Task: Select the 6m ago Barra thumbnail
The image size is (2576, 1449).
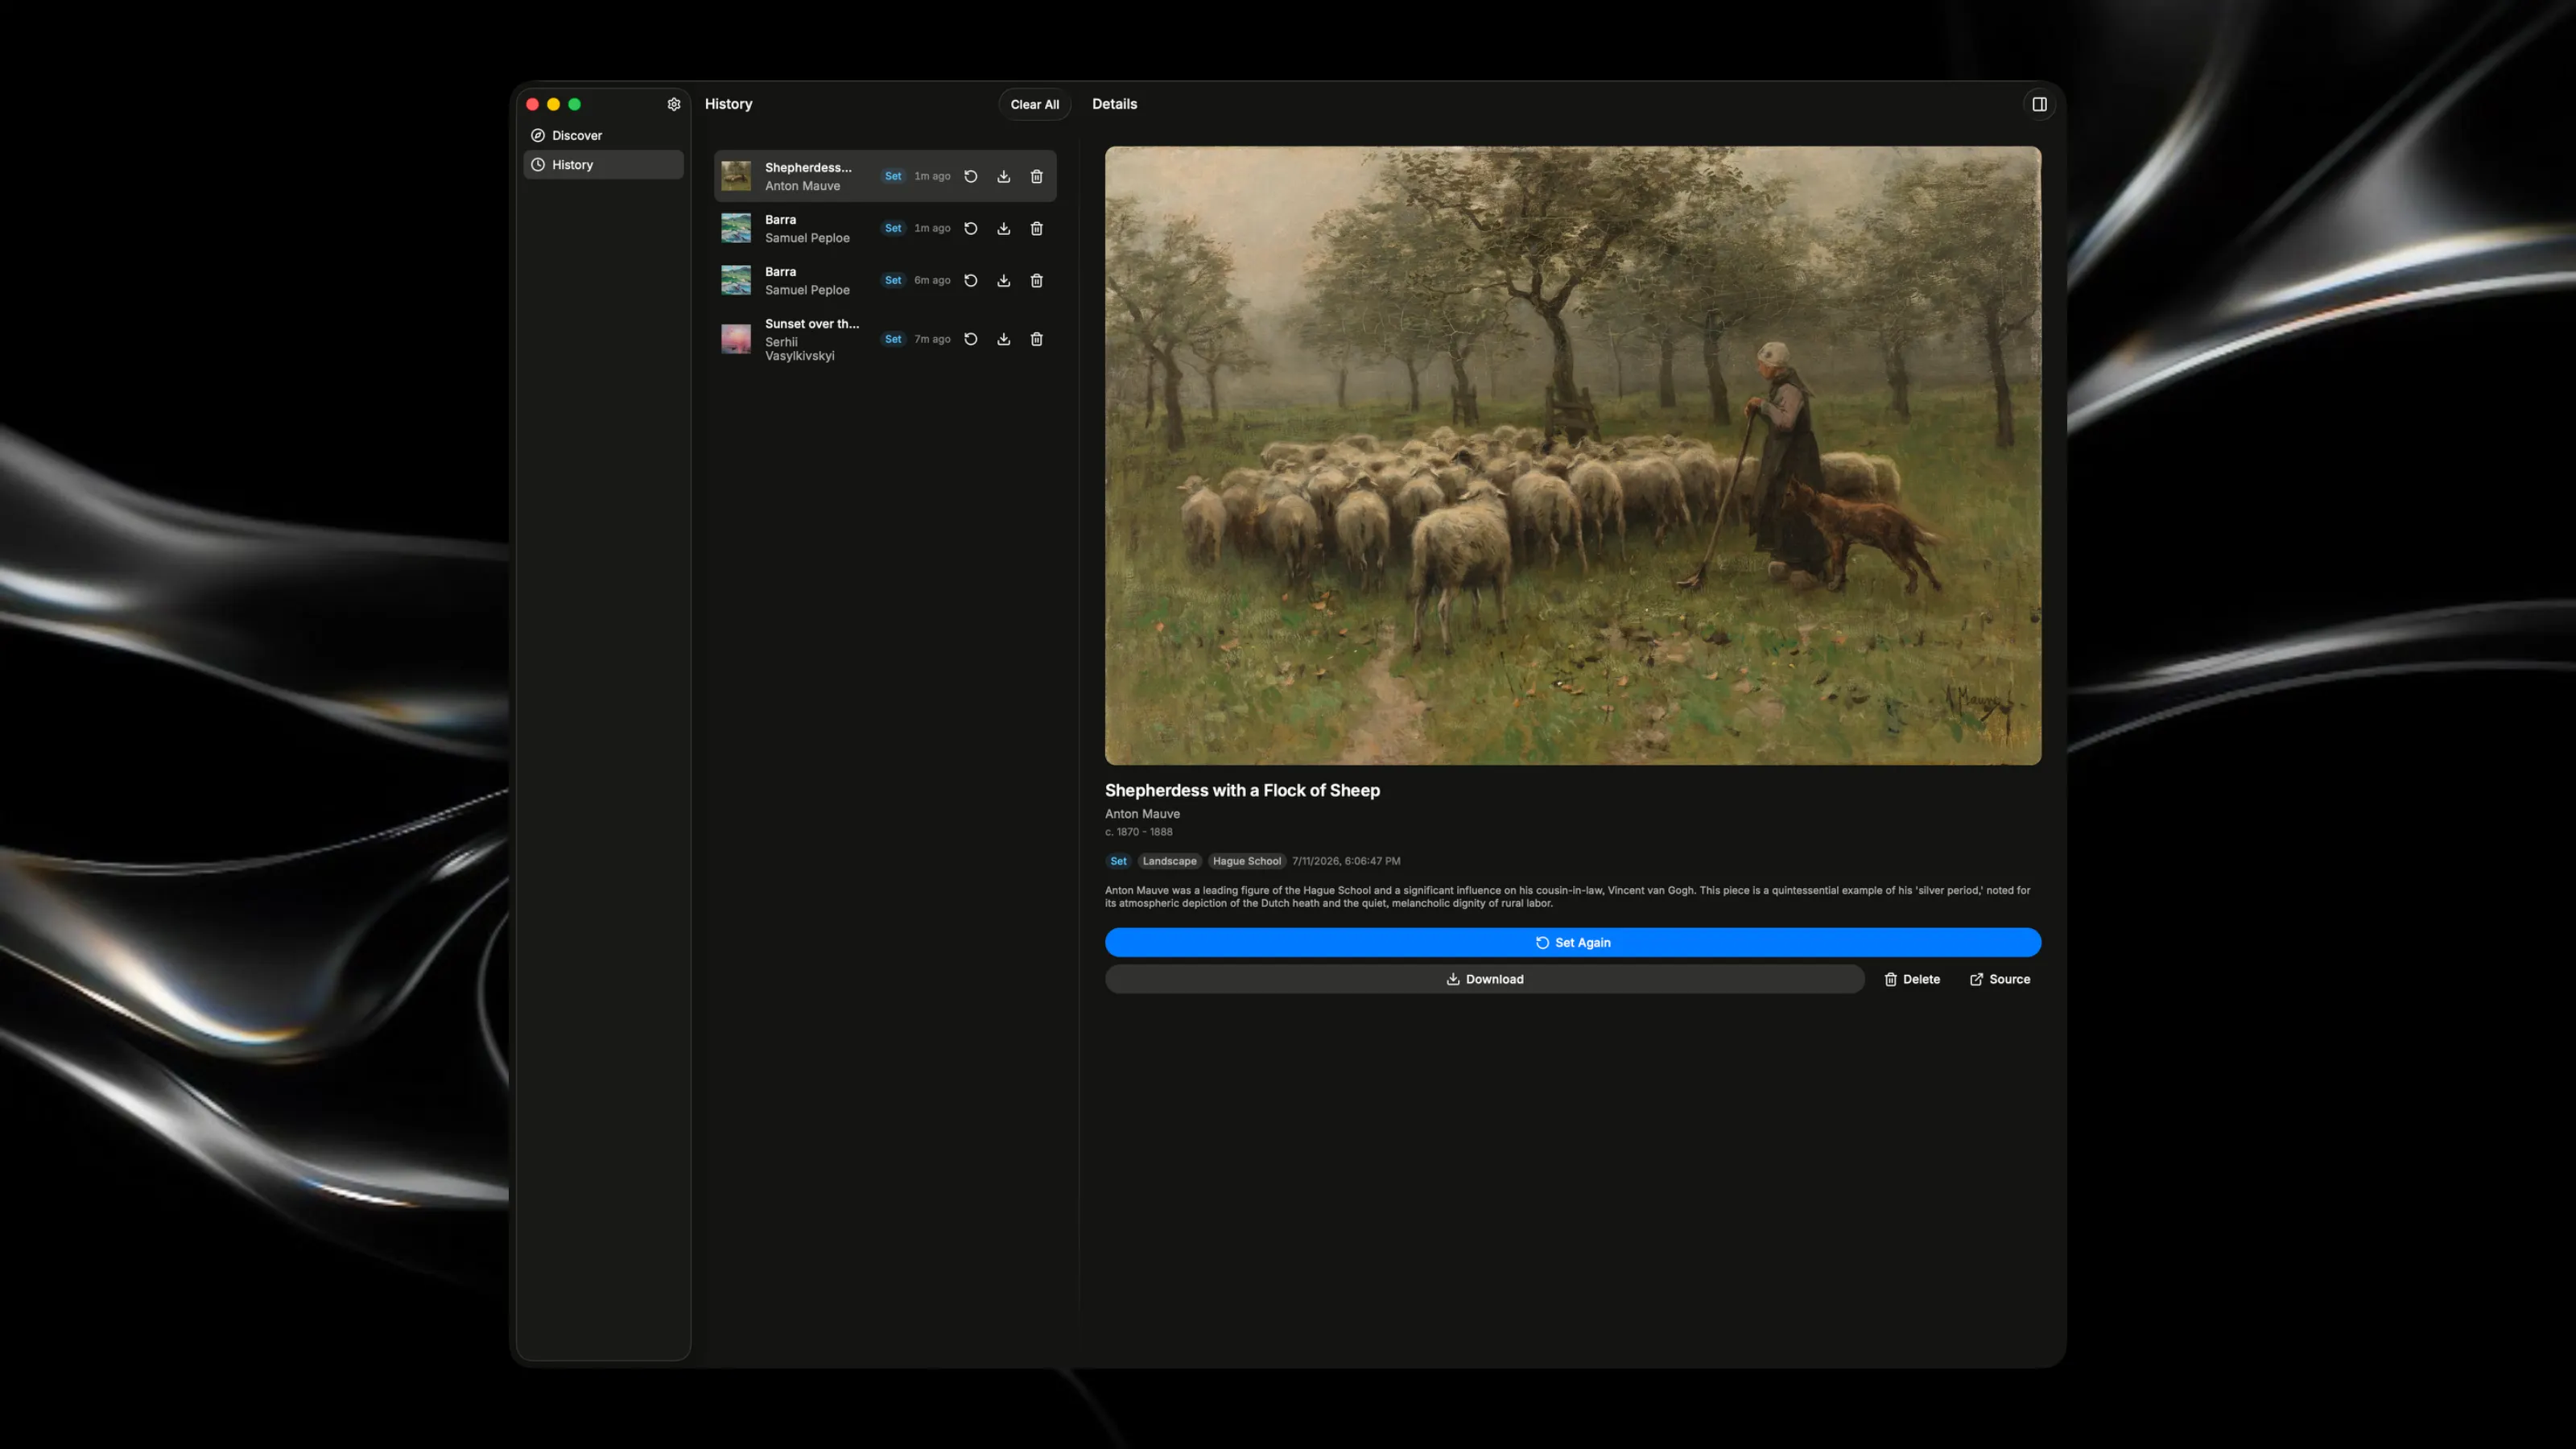Action: 736,280
